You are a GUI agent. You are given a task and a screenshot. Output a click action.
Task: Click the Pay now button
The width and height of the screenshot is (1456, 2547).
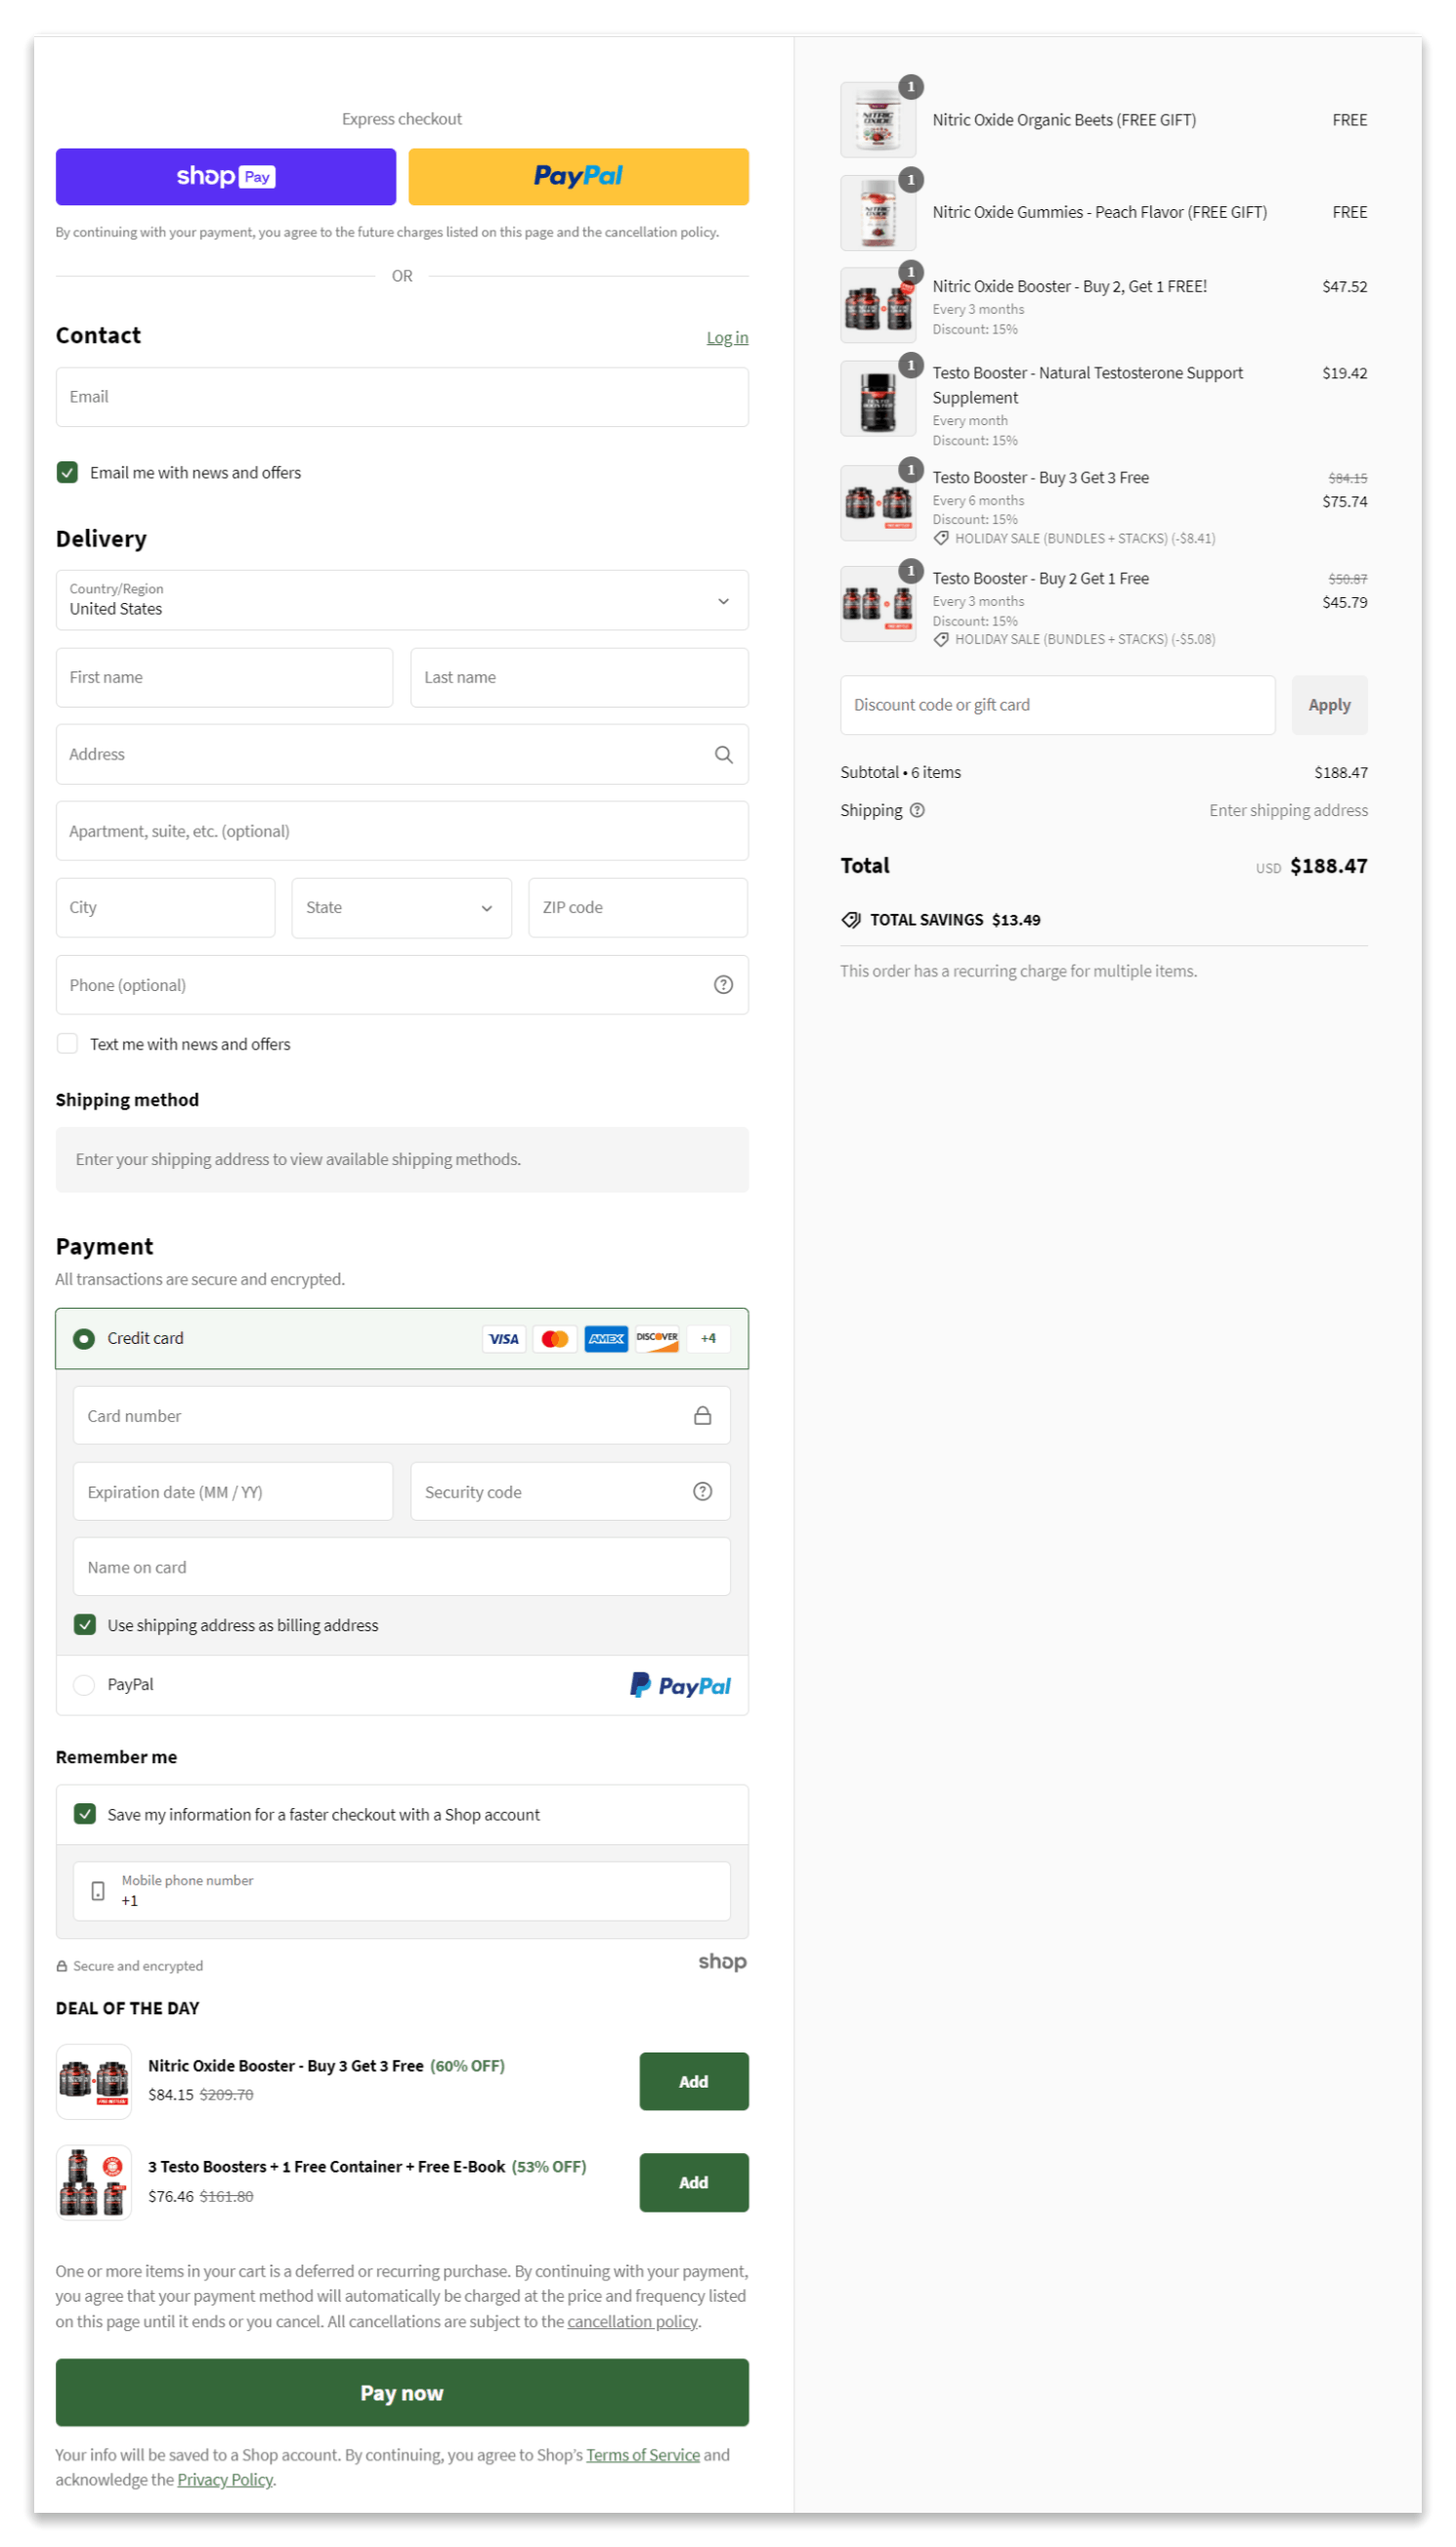click(x=402, y=2392)
